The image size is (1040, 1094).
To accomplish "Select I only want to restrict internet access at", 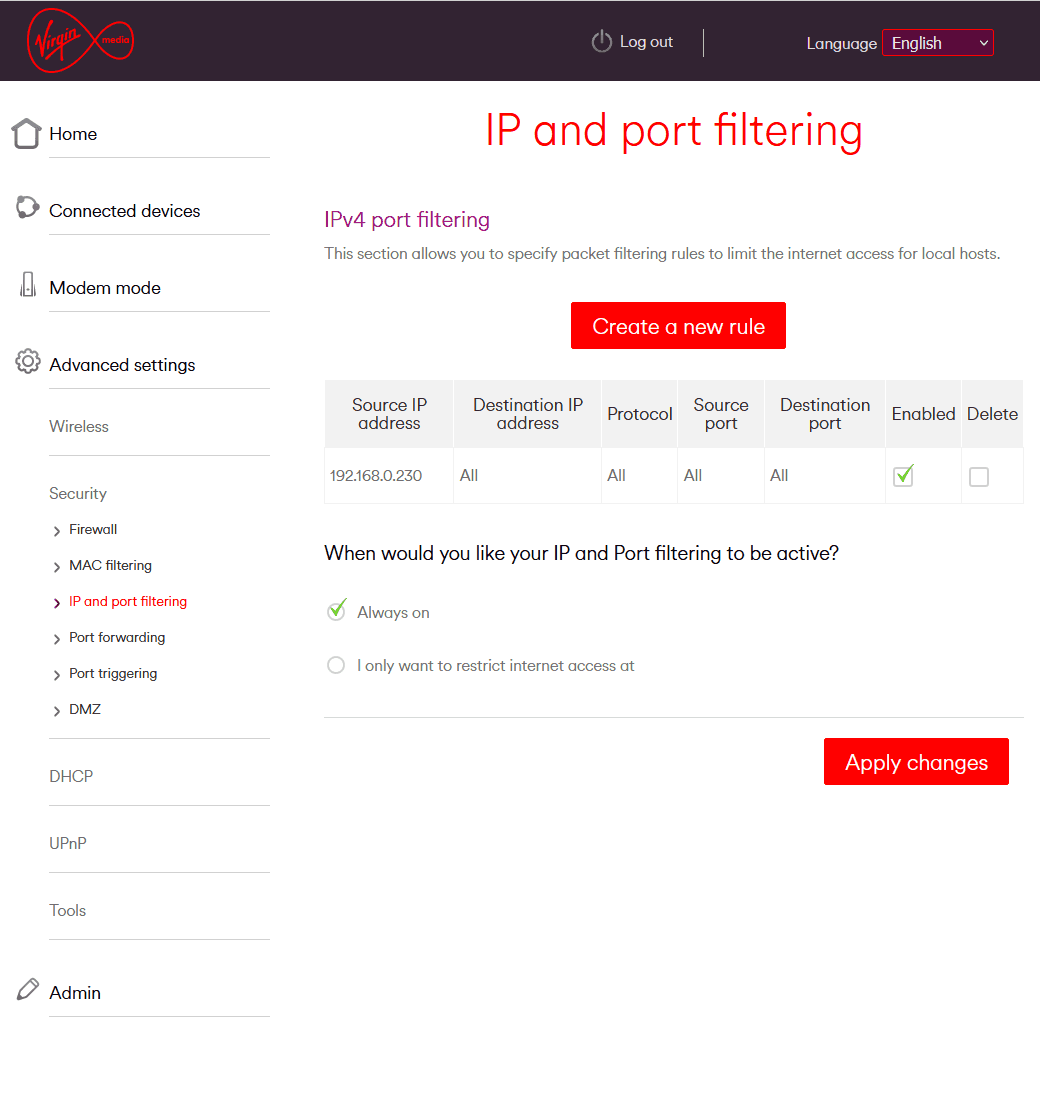I will (336, 665).
